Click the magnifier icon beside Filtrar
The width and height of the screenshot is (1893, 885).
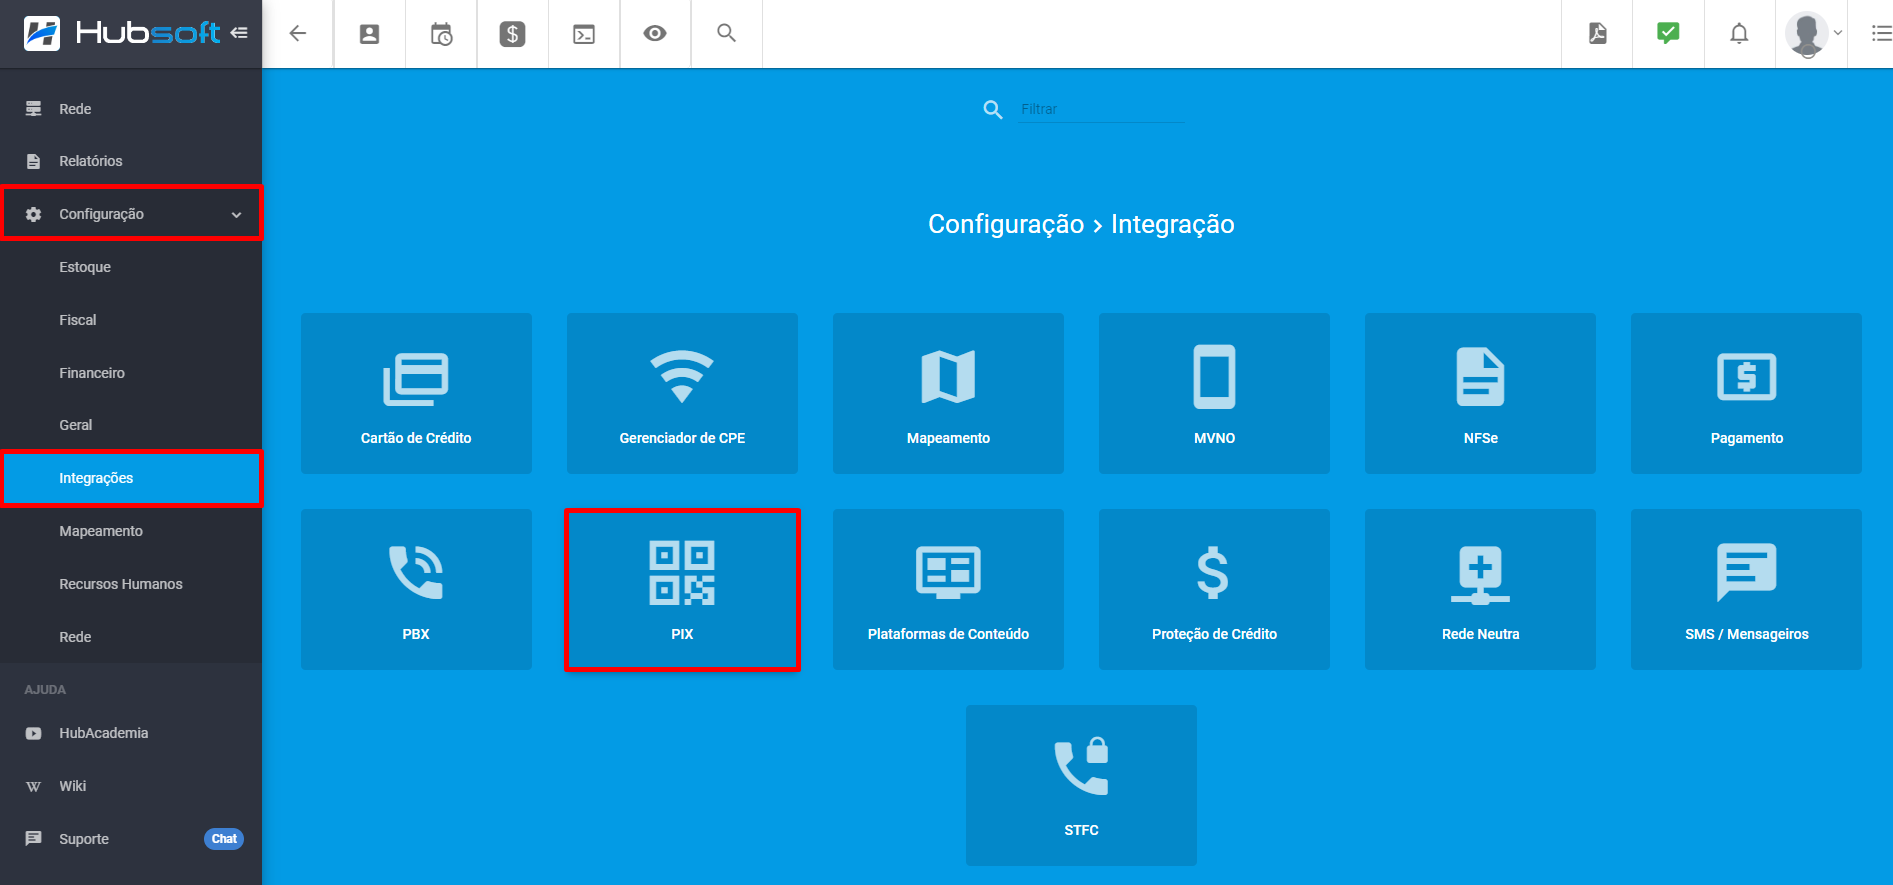992,109
